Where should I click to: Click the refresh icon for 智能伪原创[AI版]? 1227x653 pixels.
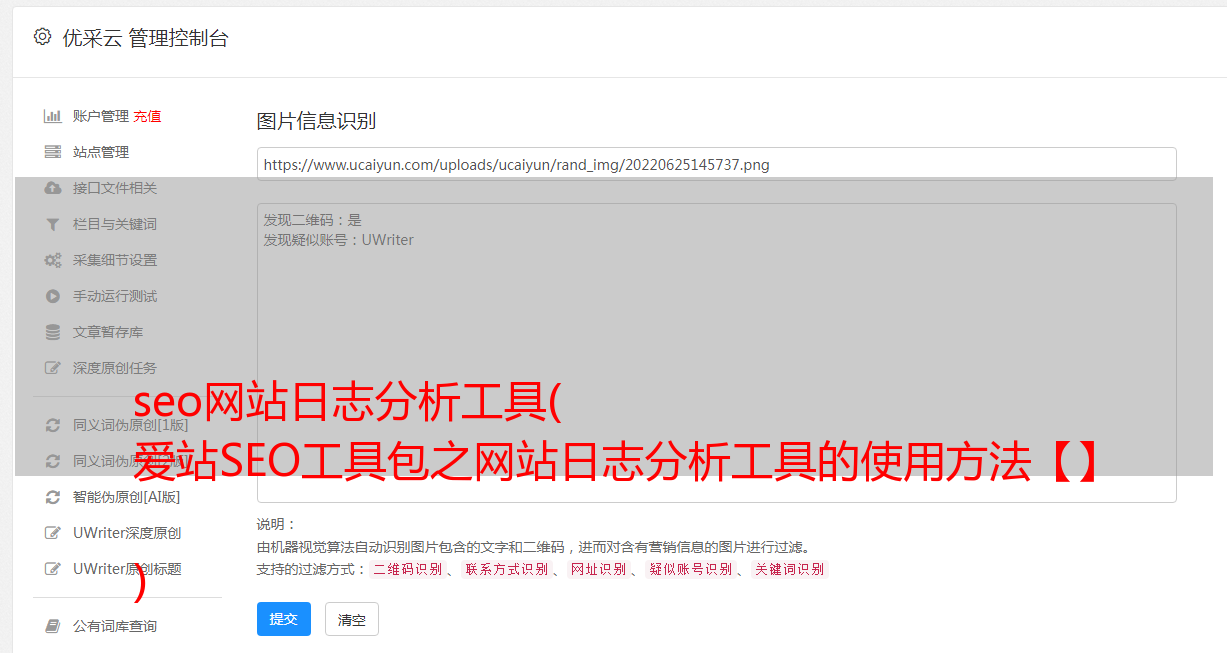click(x=53, y=497)
